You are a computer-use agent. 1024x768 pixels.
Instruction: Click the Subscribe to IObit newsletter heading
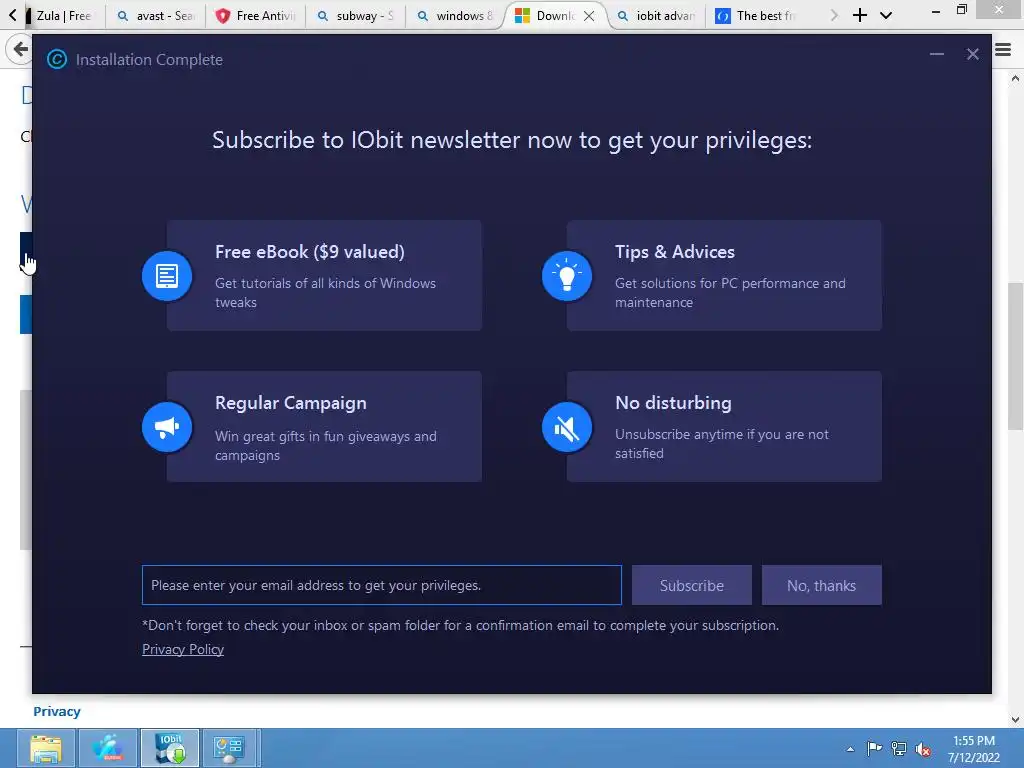tap(512, 140)
